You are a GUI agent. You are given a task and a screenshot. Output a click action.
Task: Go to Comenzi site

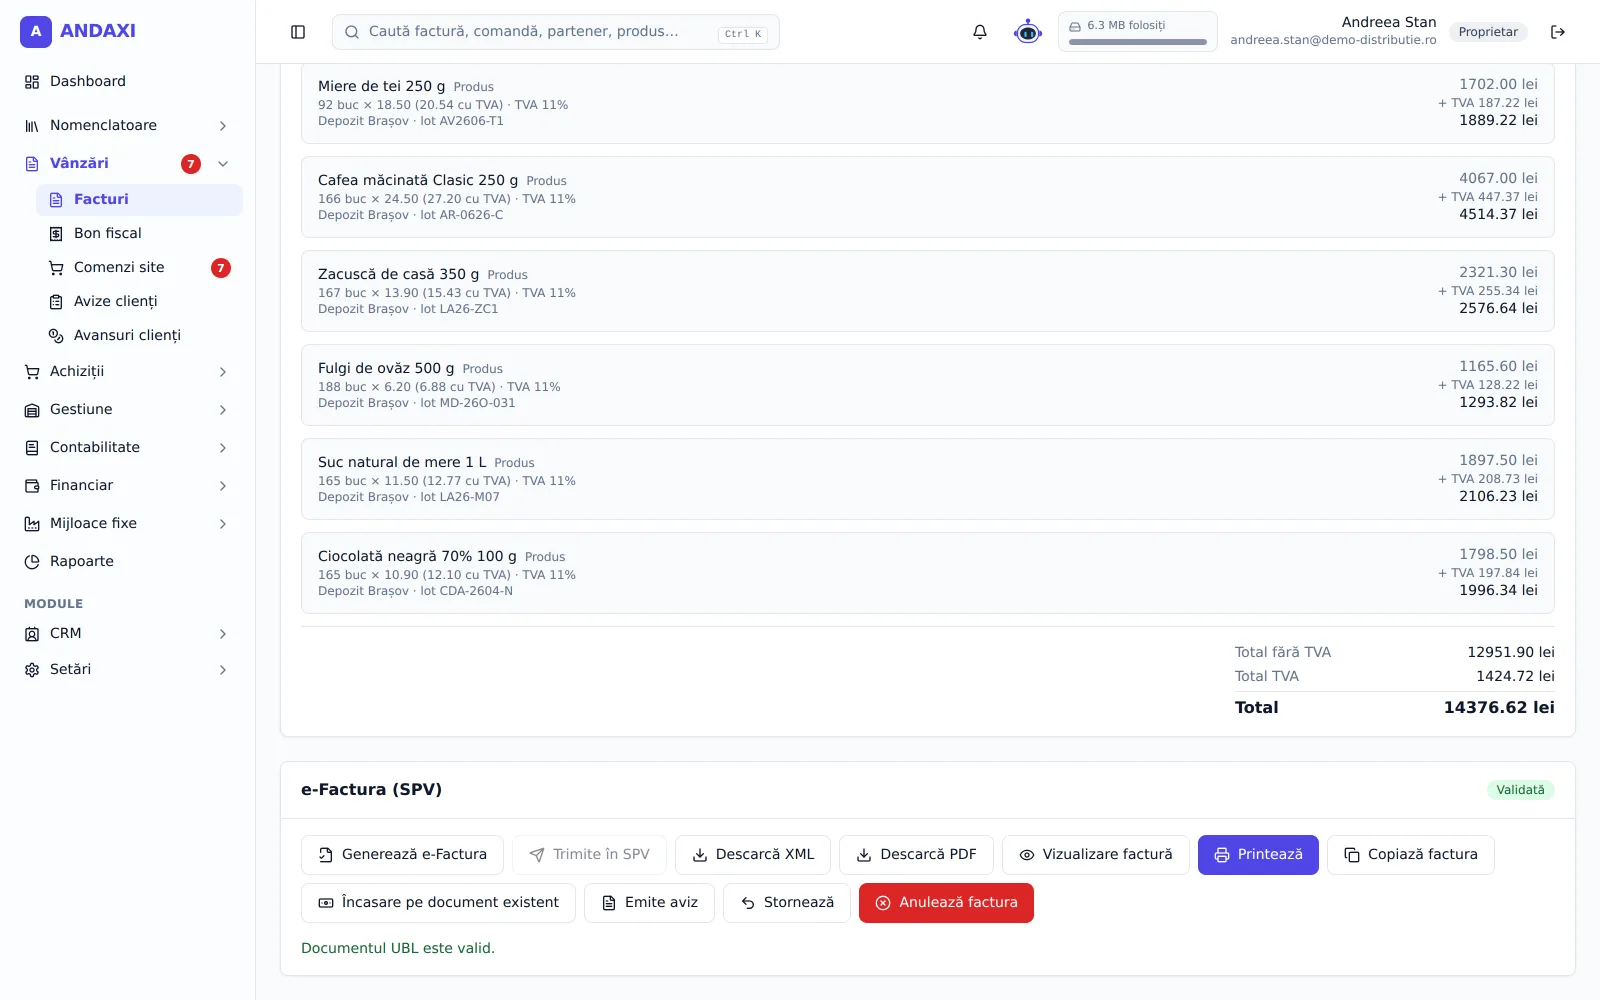click(139, 267)
